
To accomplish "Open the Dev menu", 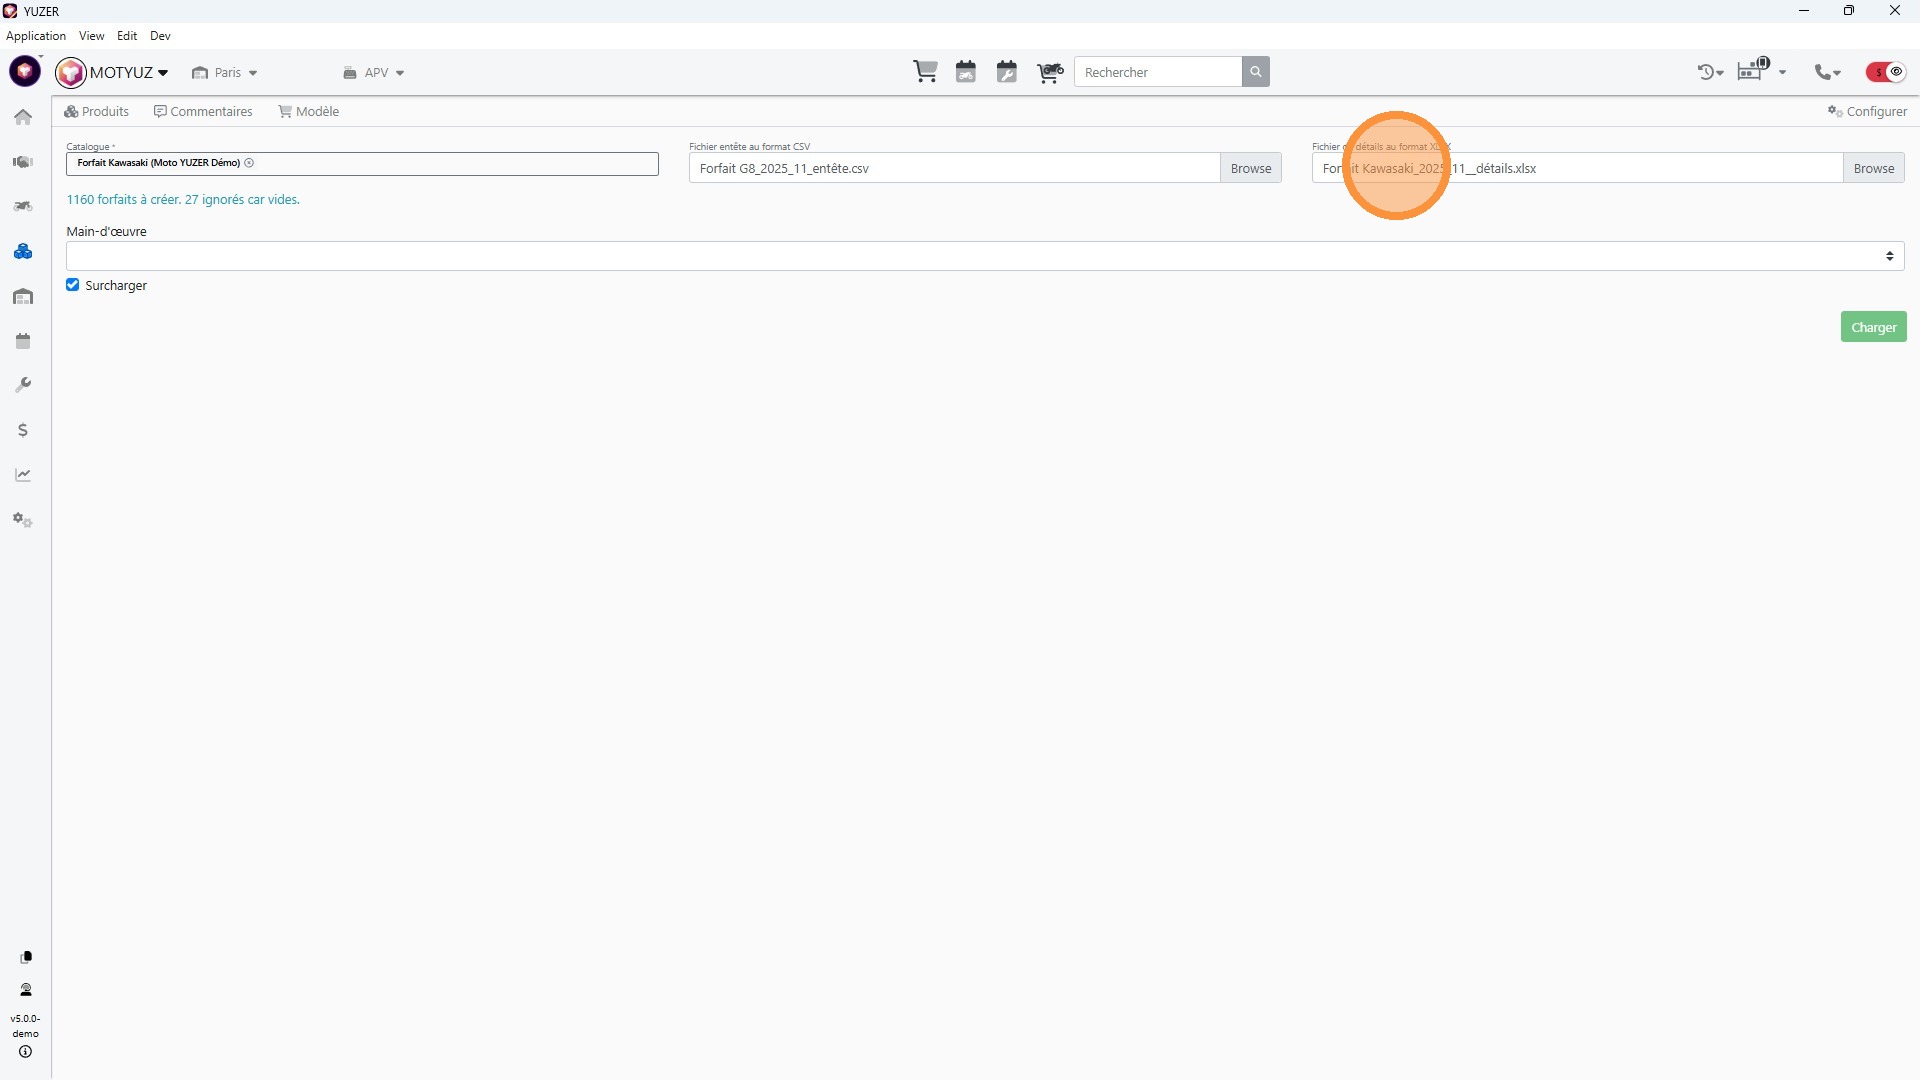I will 160,36.
